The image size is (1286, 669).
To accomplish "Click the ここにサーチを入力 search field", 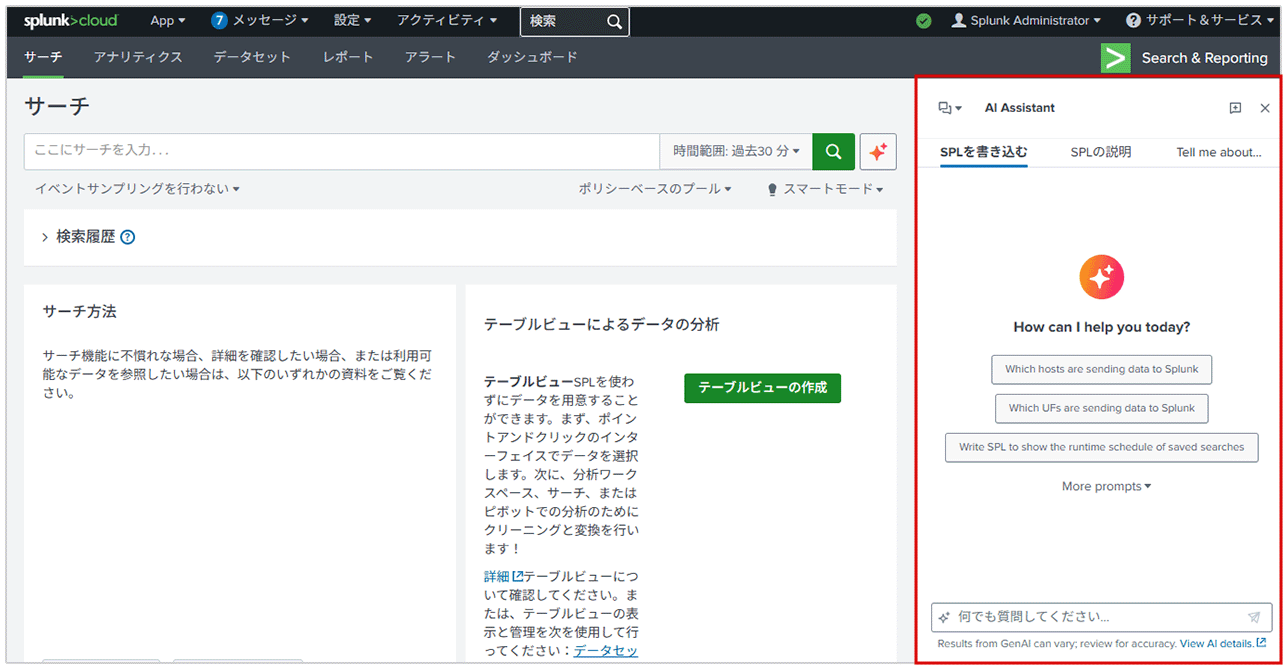I will tap(340, 152).
